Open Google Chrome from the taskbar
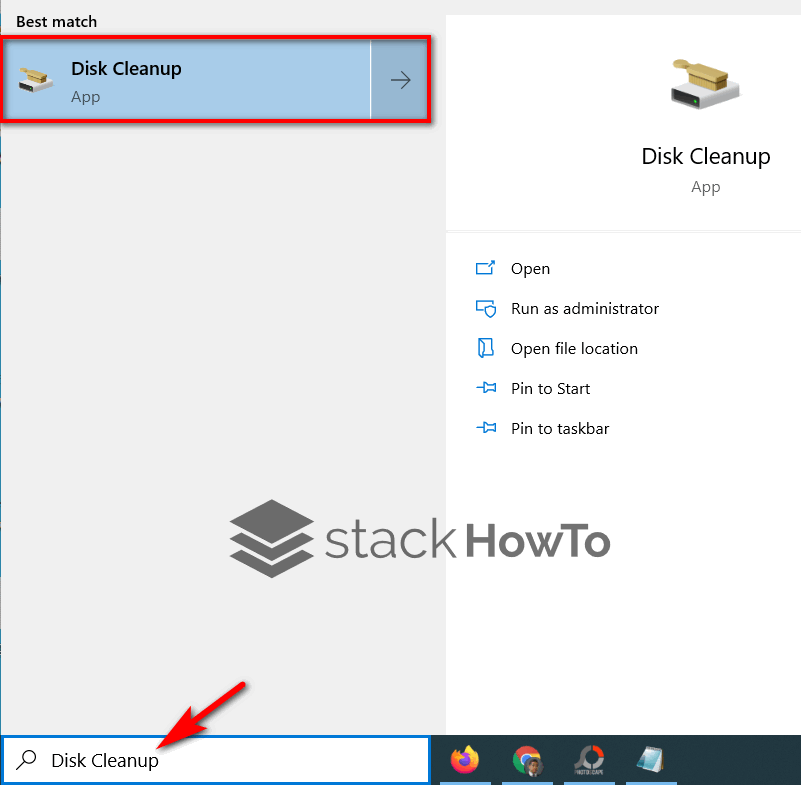The image size is (801, 785). tap(528, 758)
